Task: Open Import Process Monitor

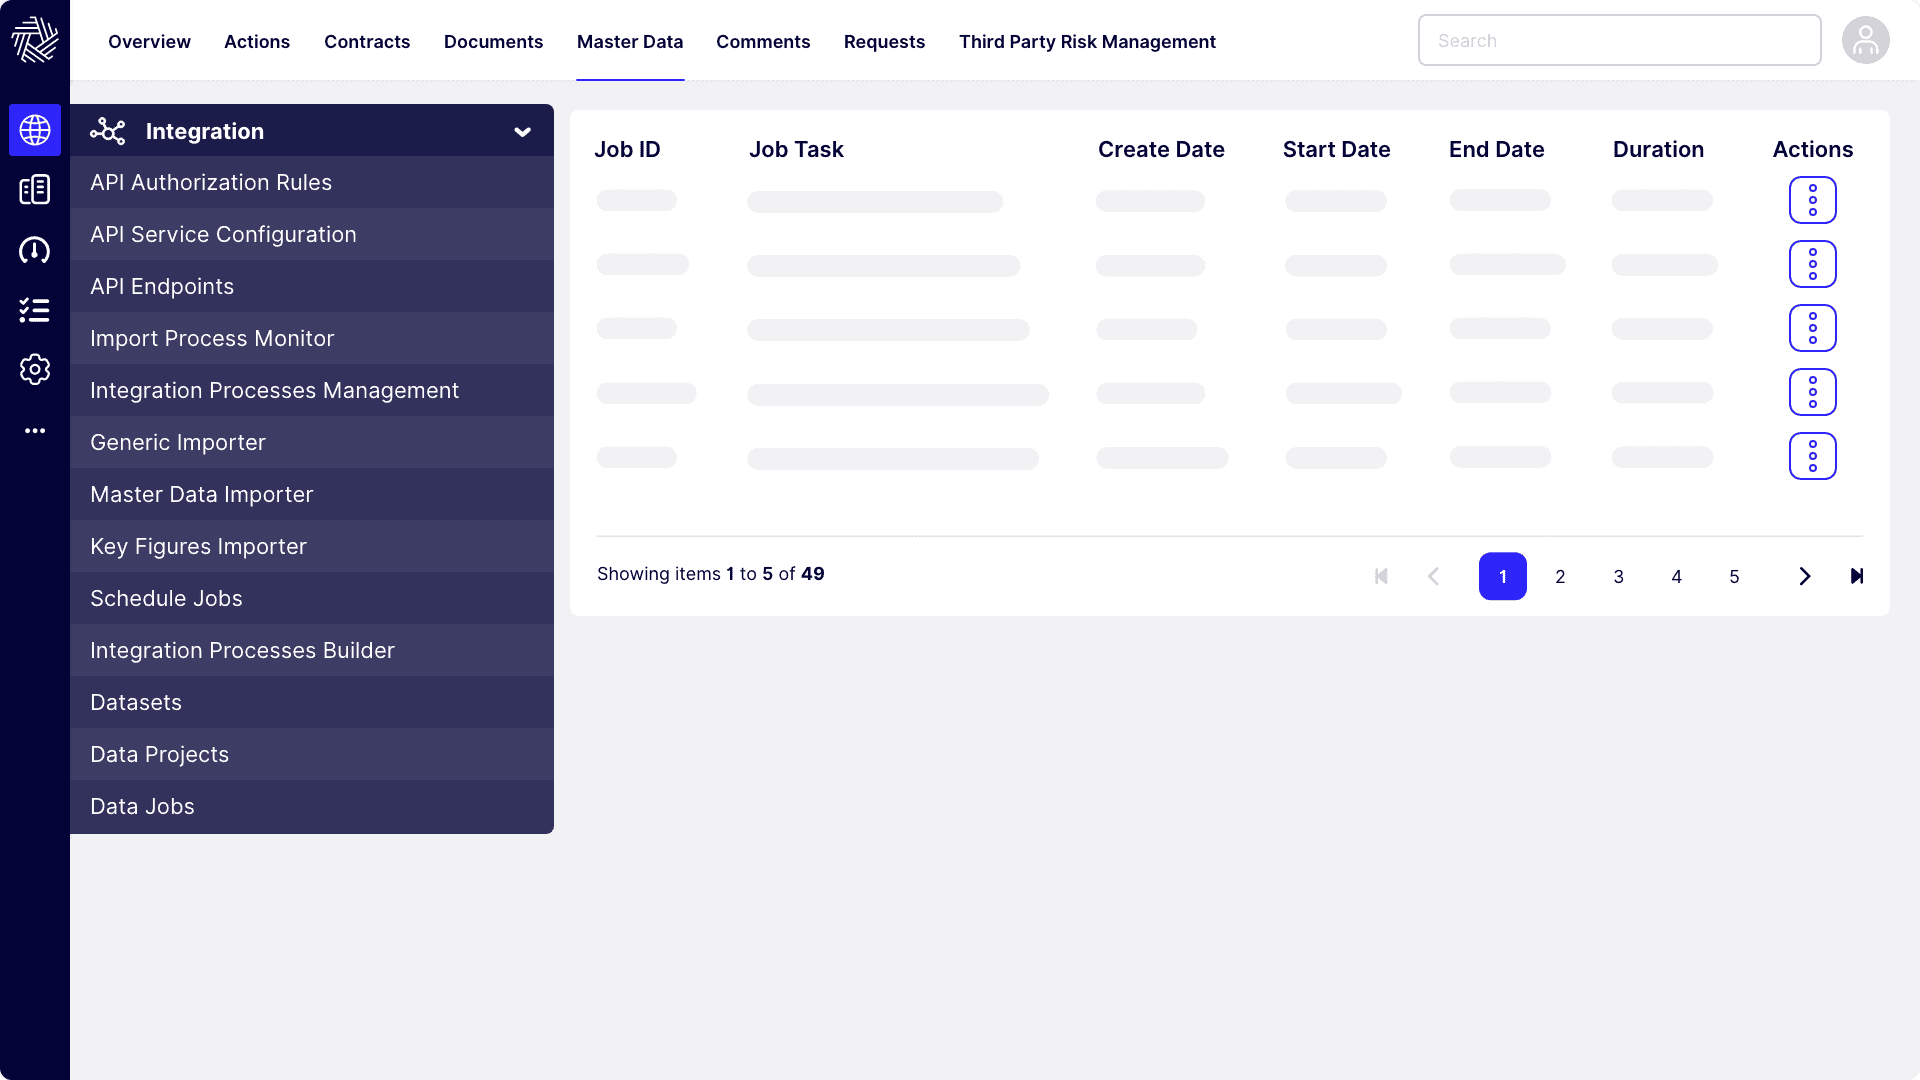Action: pos(312,338)
